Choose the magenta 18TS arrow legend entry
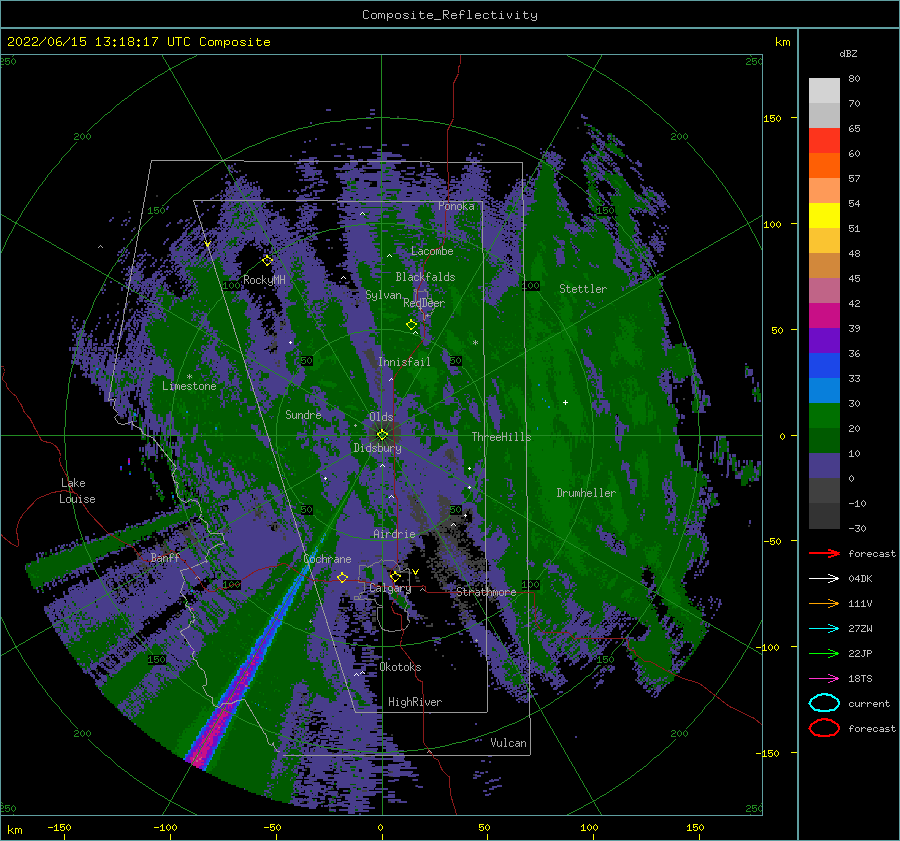900x841 pixels. pyautogui.click(x=824, y=678)
